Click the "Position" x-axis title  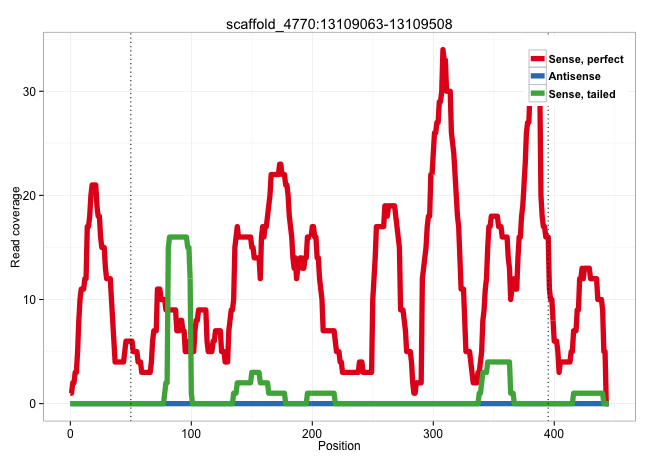click(339, 446)
